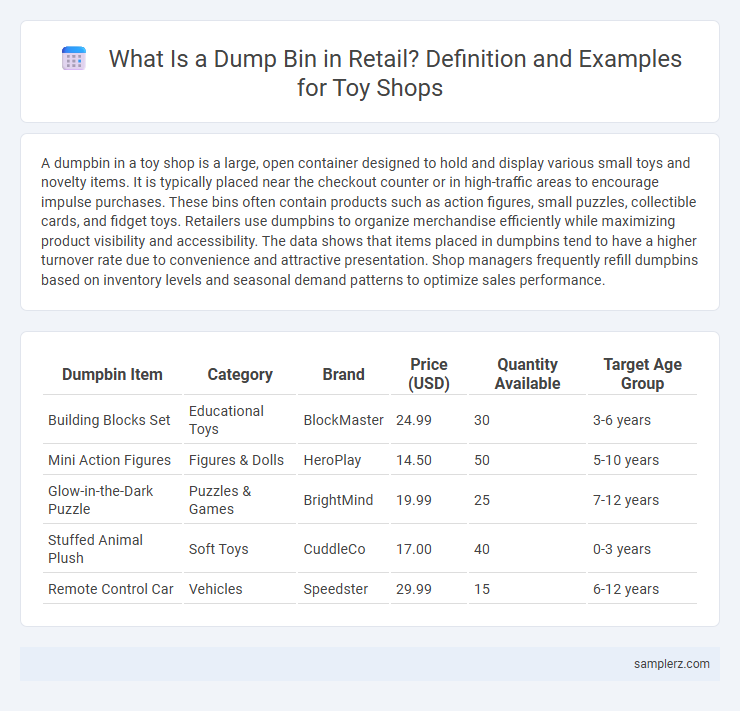Select the Mini Action Figures cell
Screen dimensions: 740x711
[x=112, y=460]
